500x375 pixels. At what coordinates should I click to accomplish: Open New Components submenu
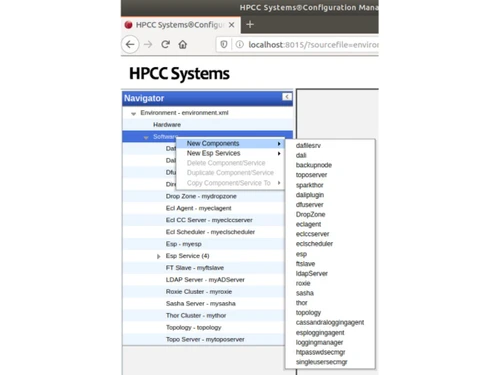[x=230, y=143]
